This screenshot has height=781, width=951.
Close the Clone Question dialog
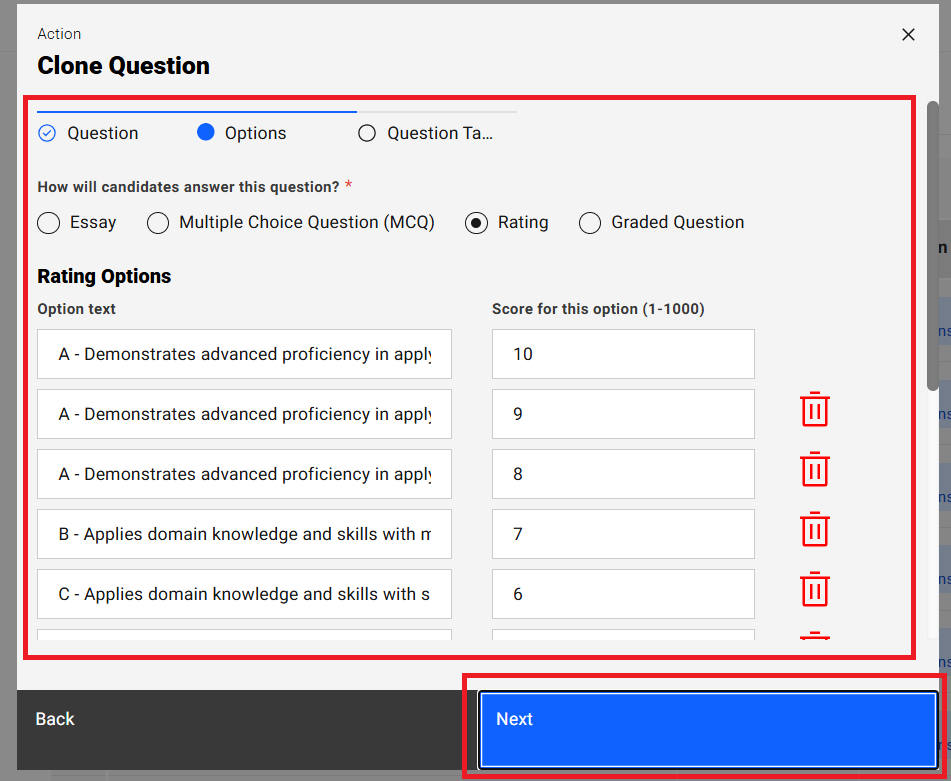click(x=908, y=35)
